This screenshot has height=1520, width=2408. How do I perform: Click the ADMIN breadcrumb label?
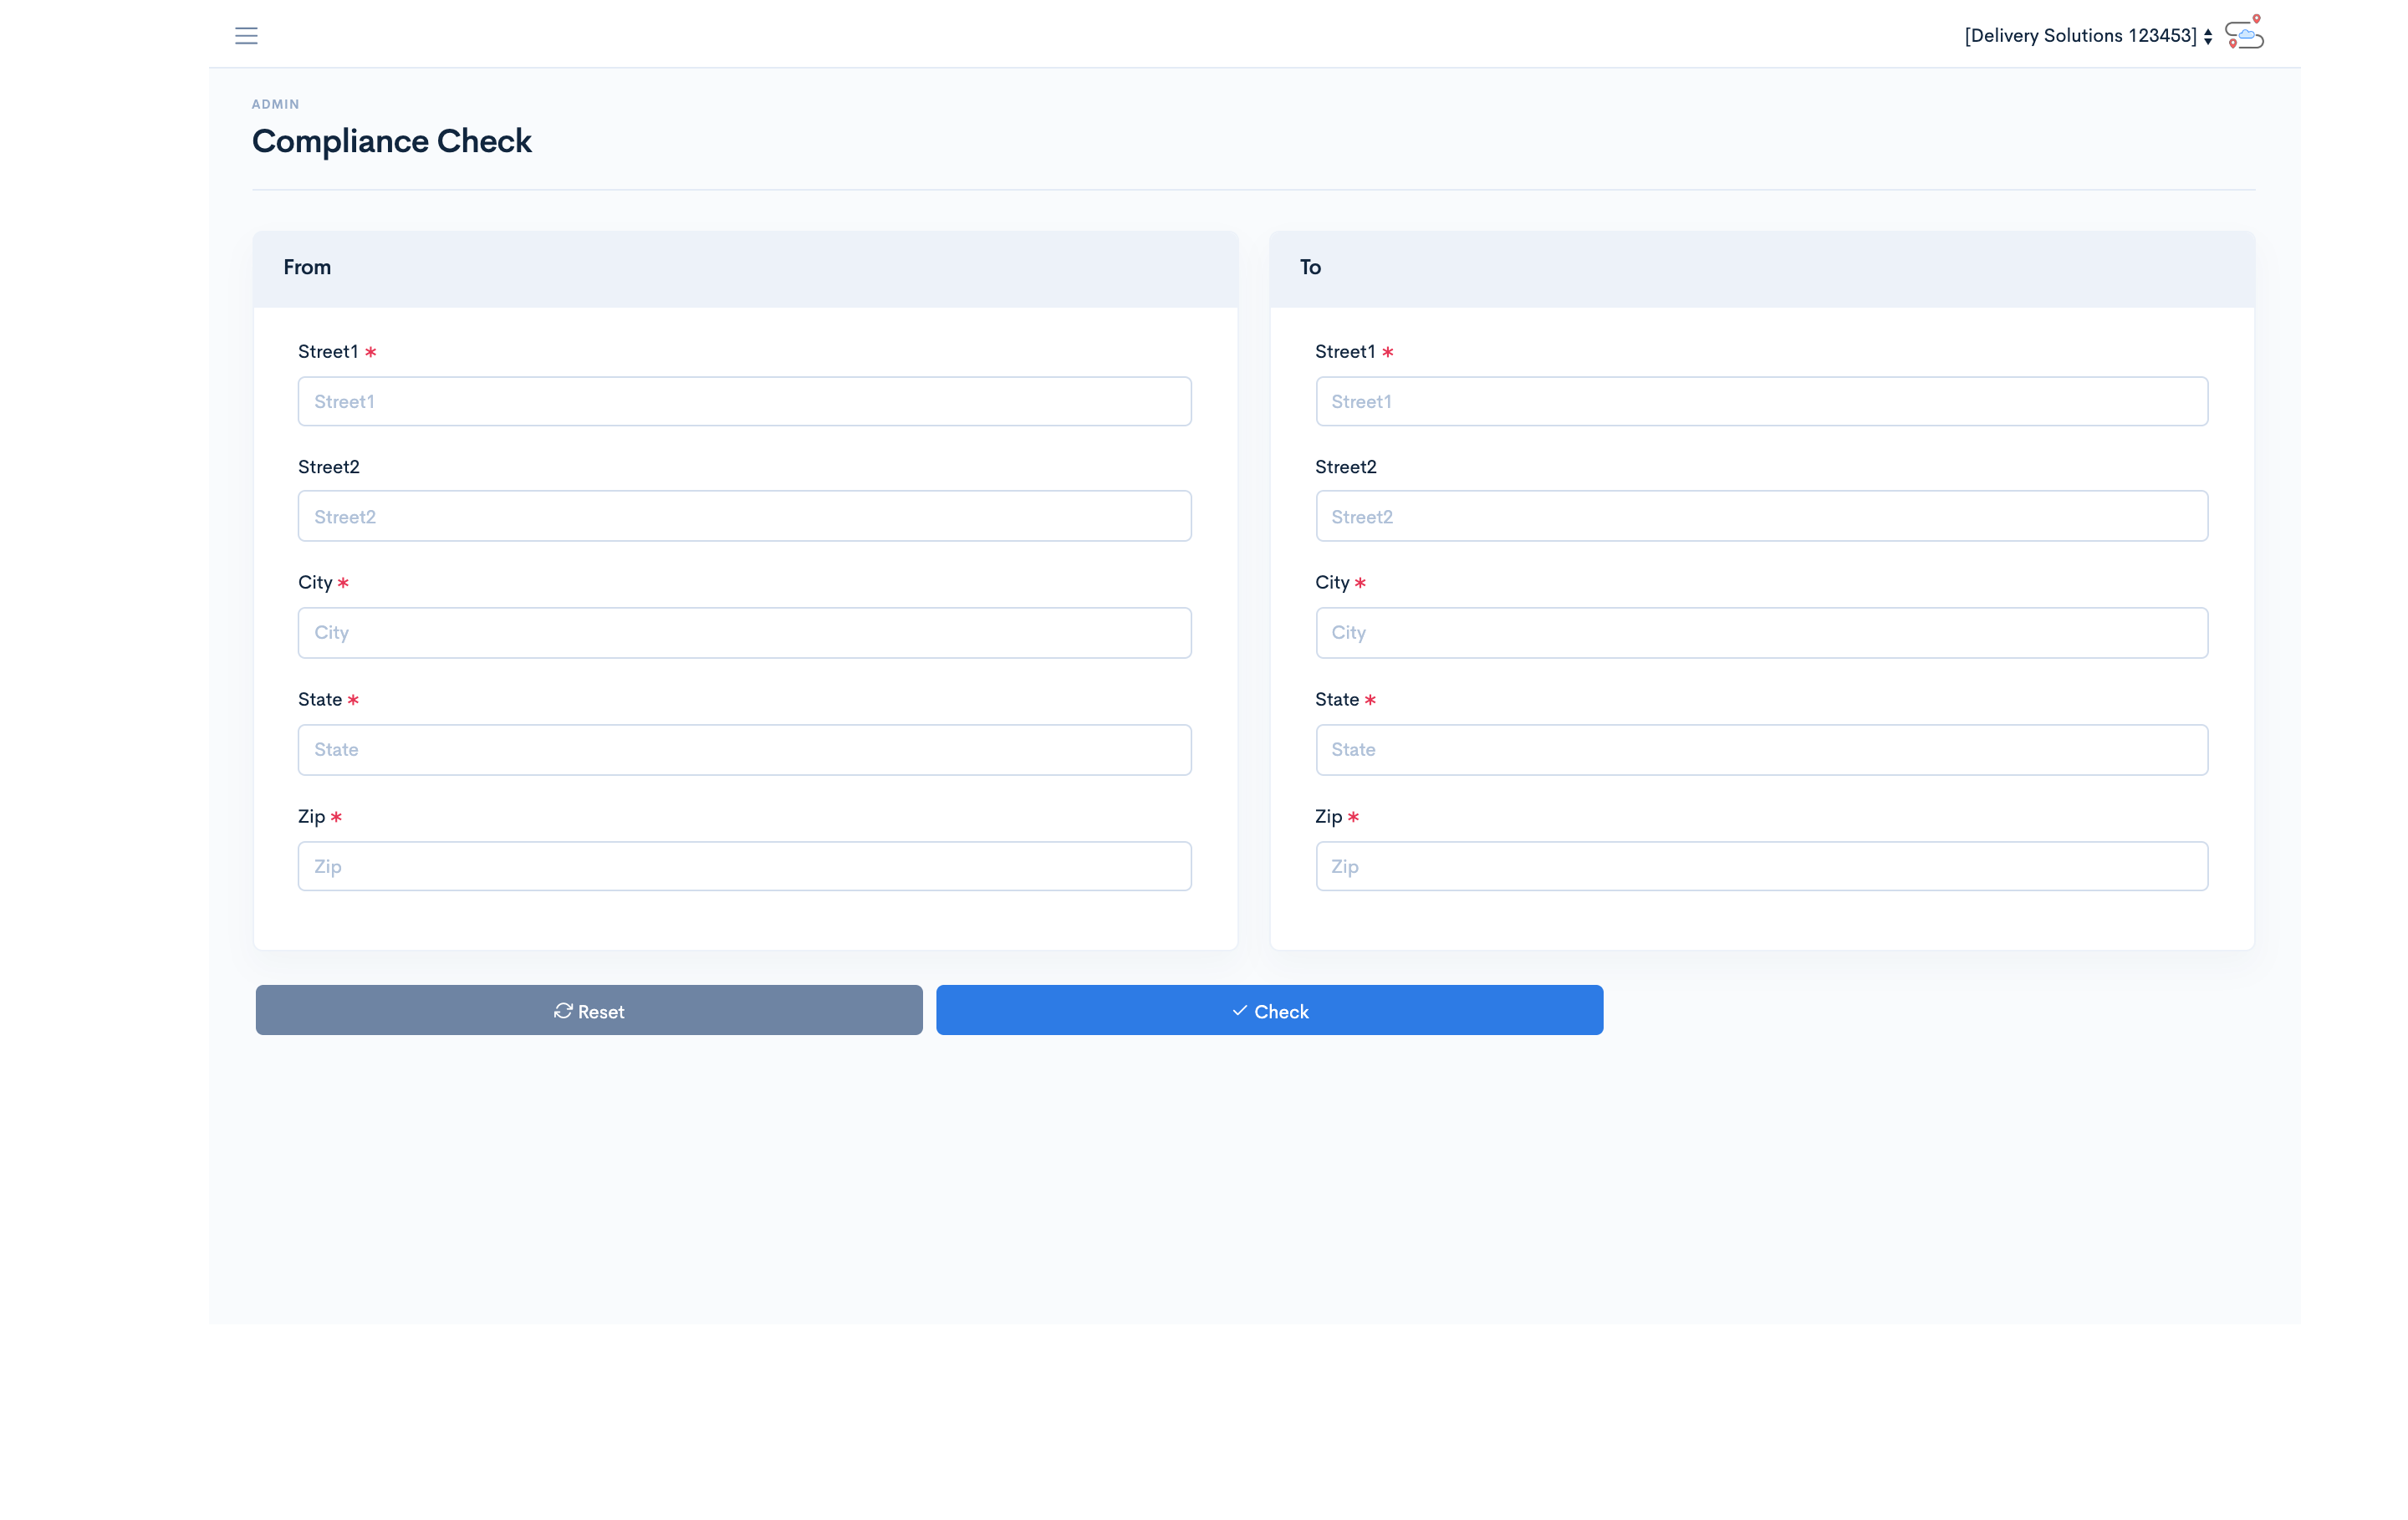coord(275,104)
